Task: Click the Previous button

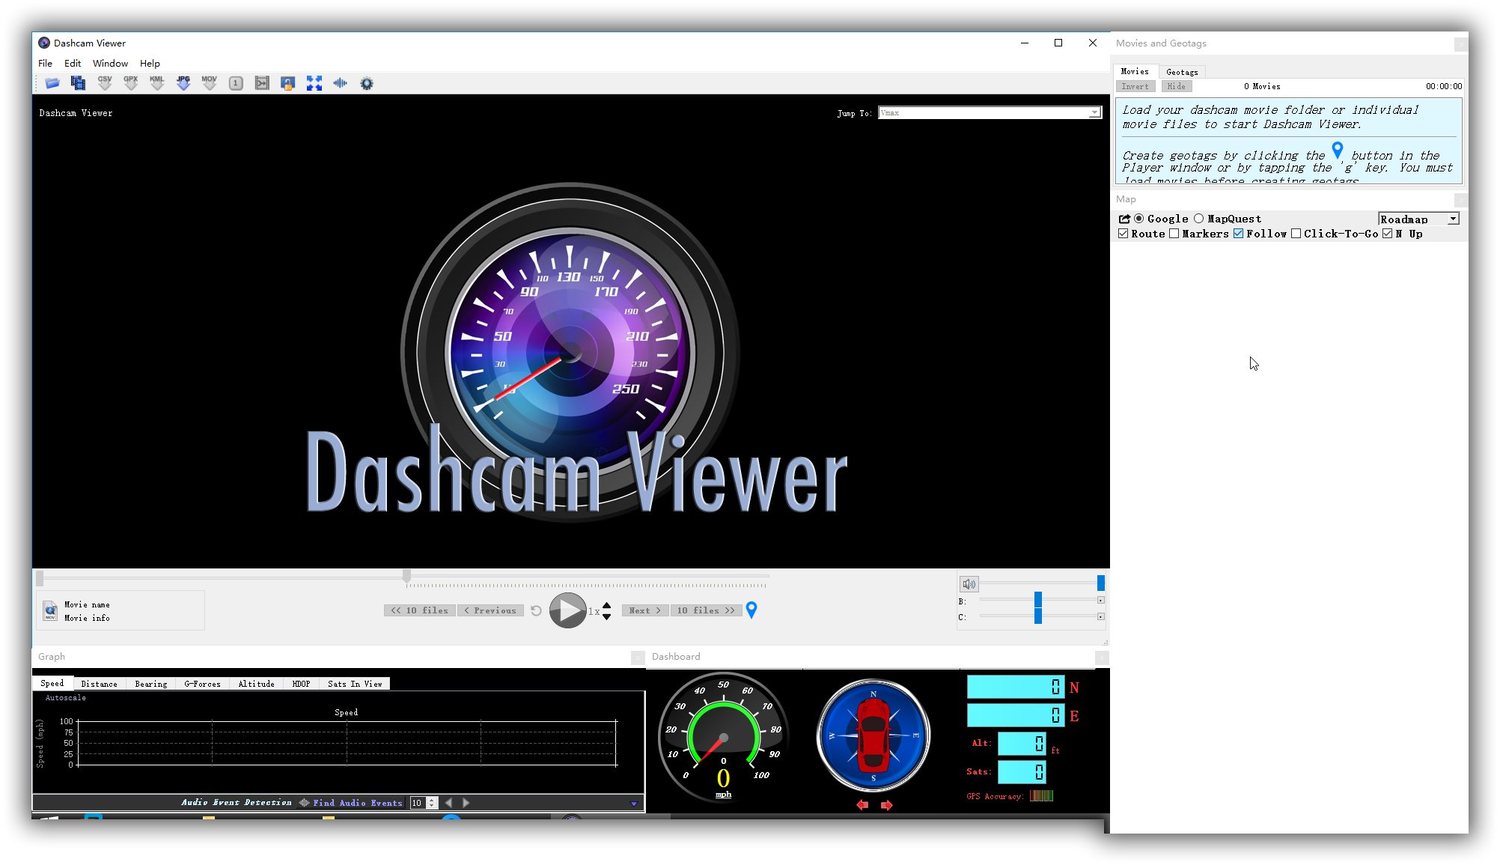Action: pyautogui.click(x=490, y=610)
